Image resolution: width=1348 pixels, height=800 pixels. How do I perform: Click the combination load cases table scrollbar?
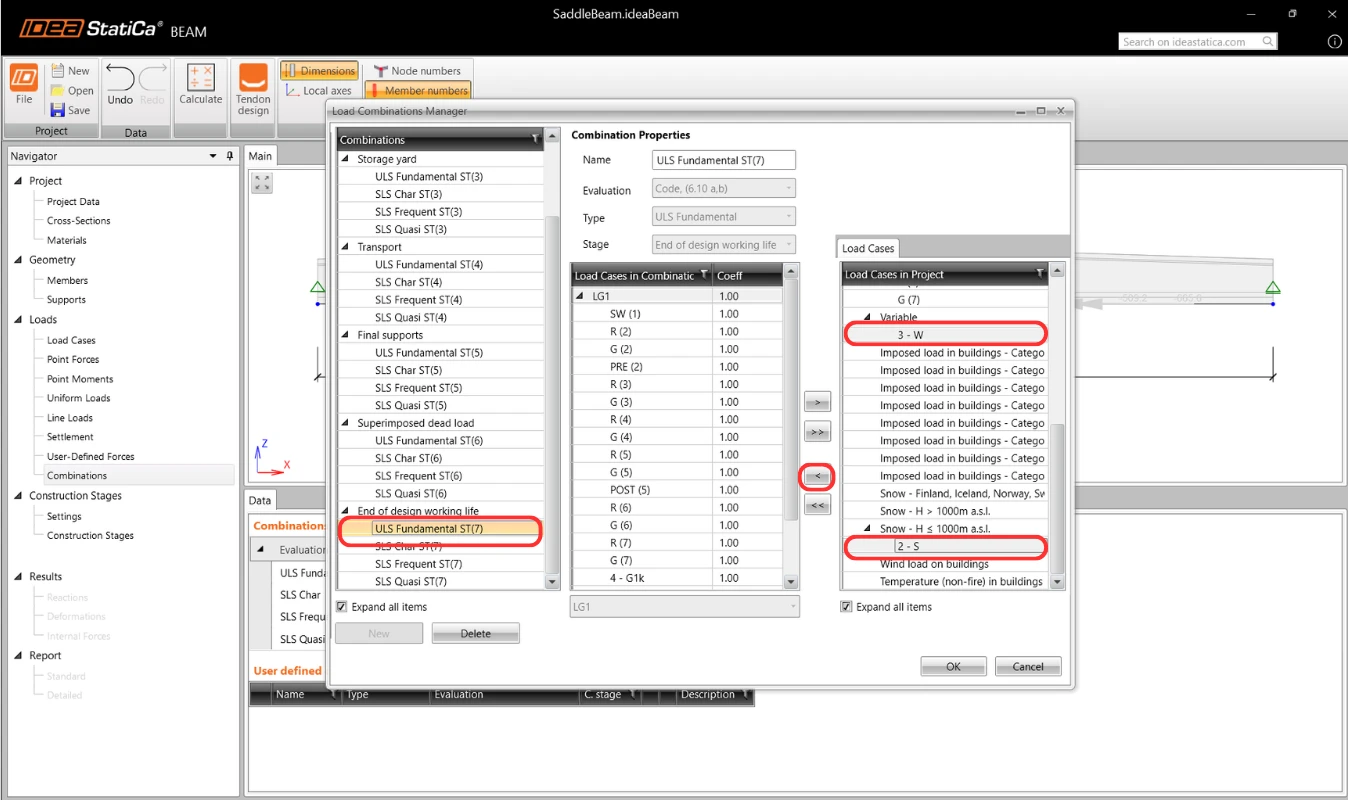click(x=792, y=400)
